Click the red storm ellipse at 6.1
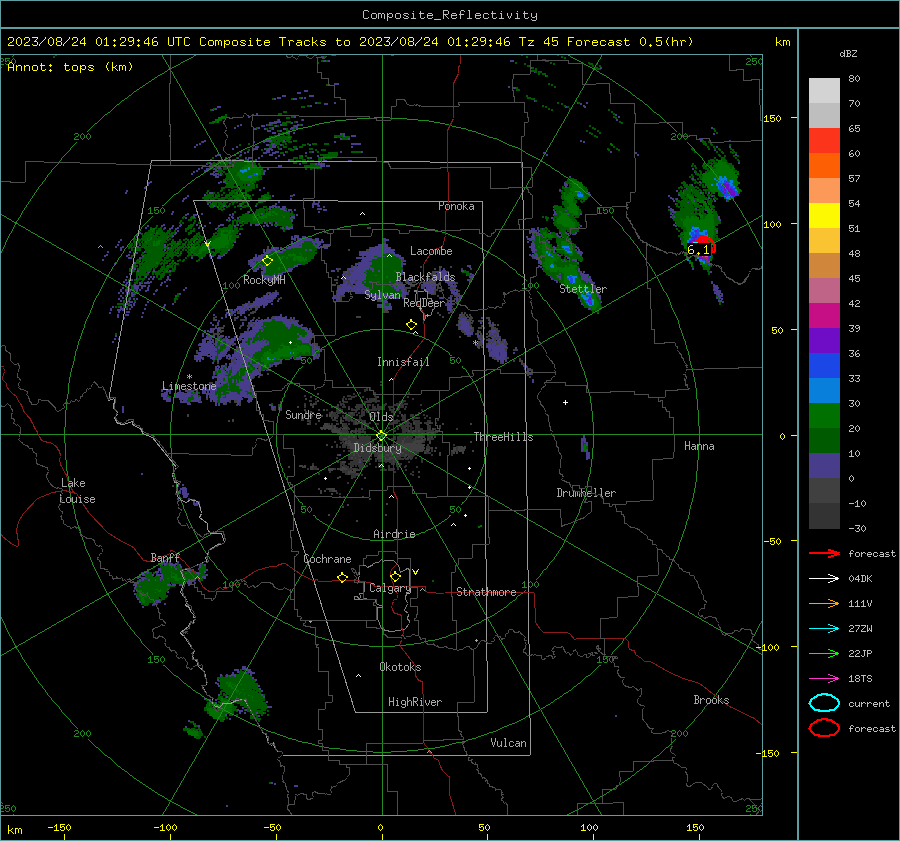900x841 pixels. pos(704,246)
